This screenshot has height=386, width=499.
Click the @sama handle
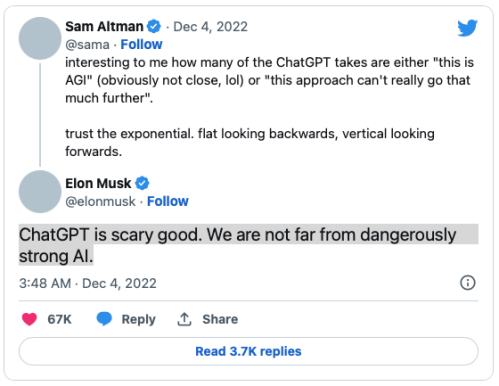(87, 45)
